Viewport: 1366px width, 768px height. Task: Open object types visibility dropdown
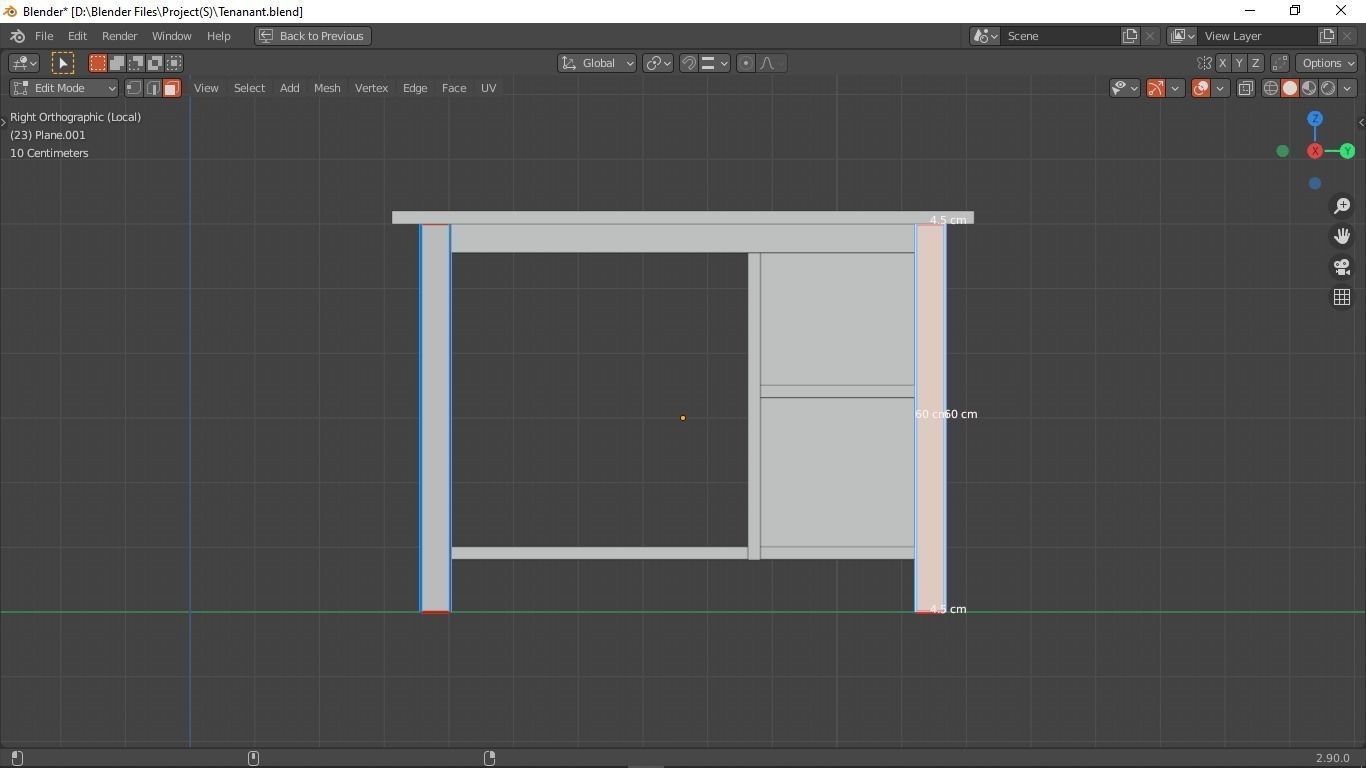(x=1125, y=88)
